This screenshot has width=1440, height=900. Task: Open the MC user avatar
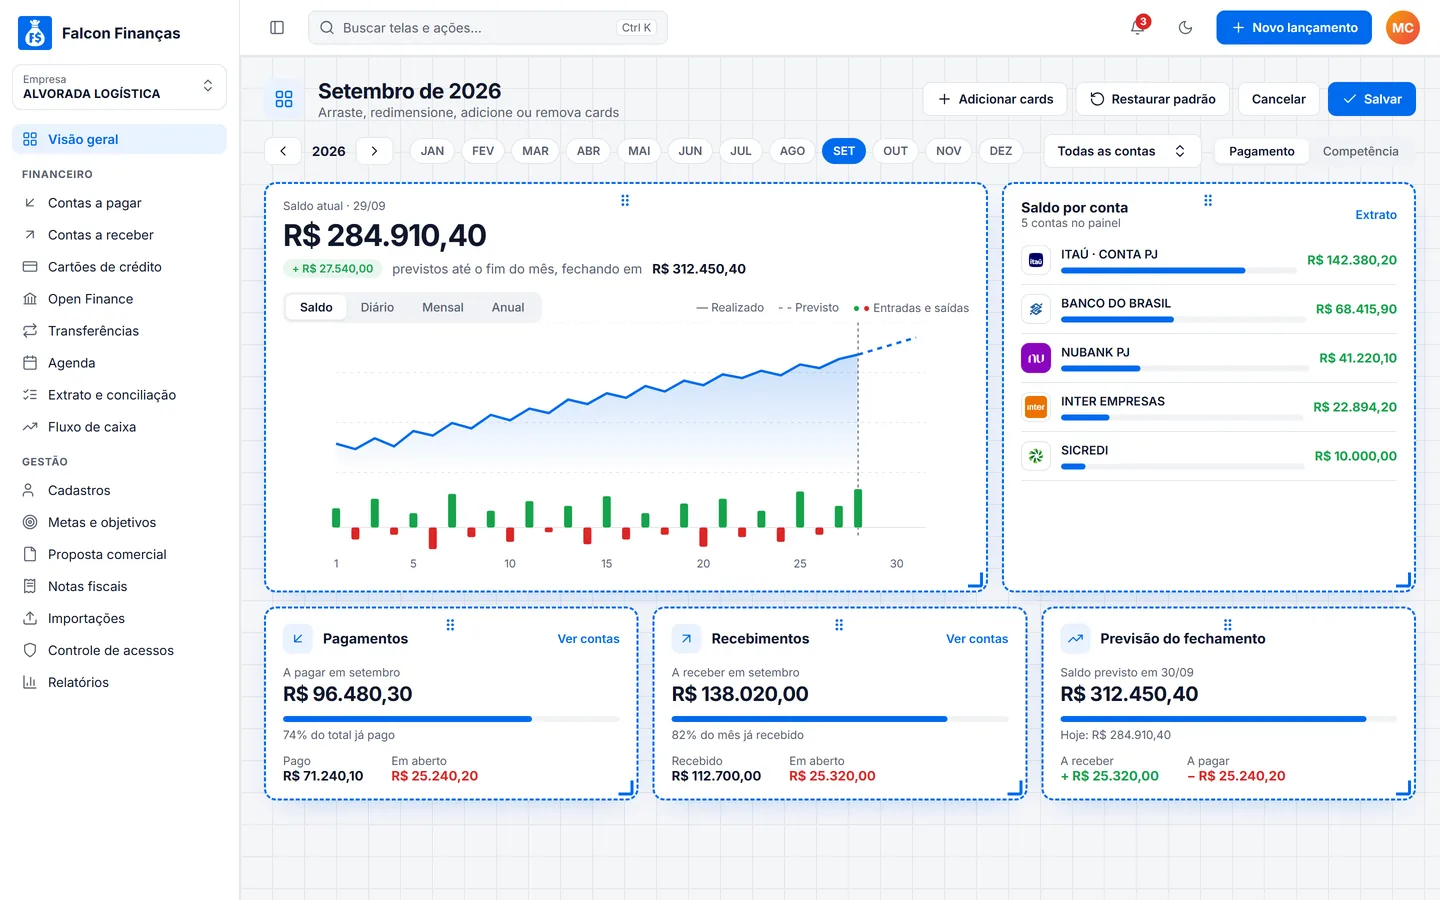tap(1403, 28)
